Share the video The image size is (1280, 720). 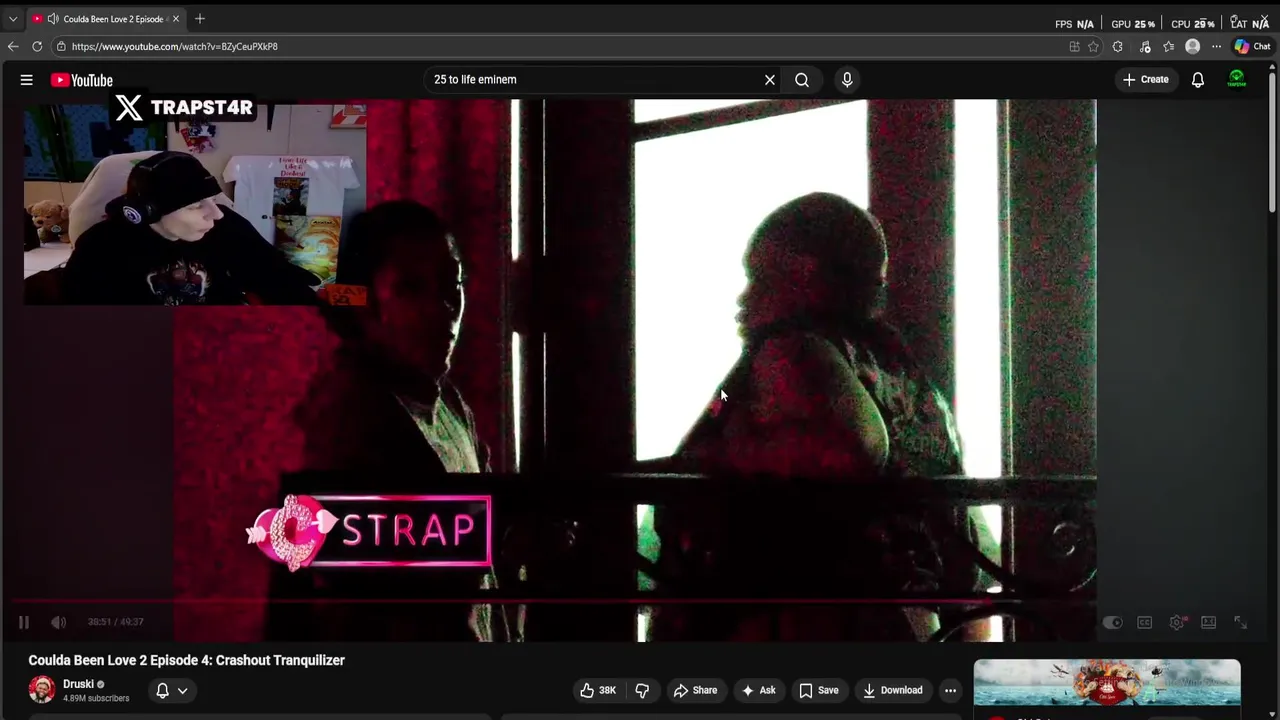695,690
